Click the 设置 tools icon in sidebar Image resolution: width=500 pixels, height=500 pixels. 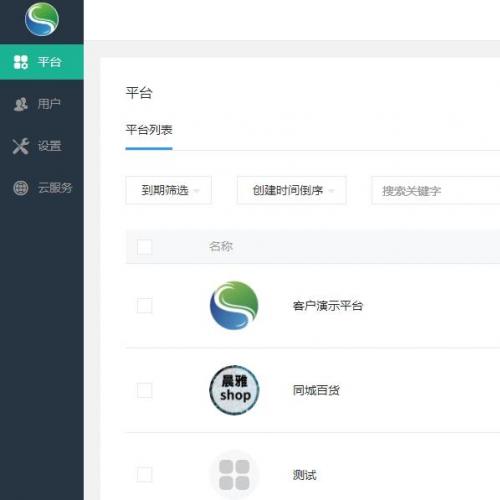pyautogui.click(x=21, y=146)
